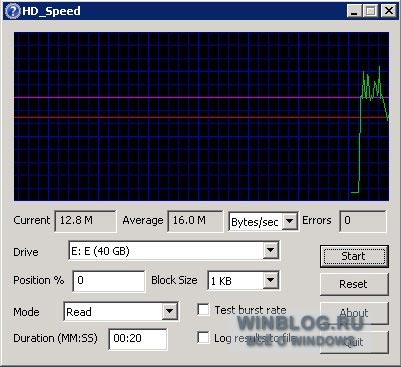Viewport: 401px width, 367px height.
Task: Minimize the HD_Speed window
Action: pos(354,11)
